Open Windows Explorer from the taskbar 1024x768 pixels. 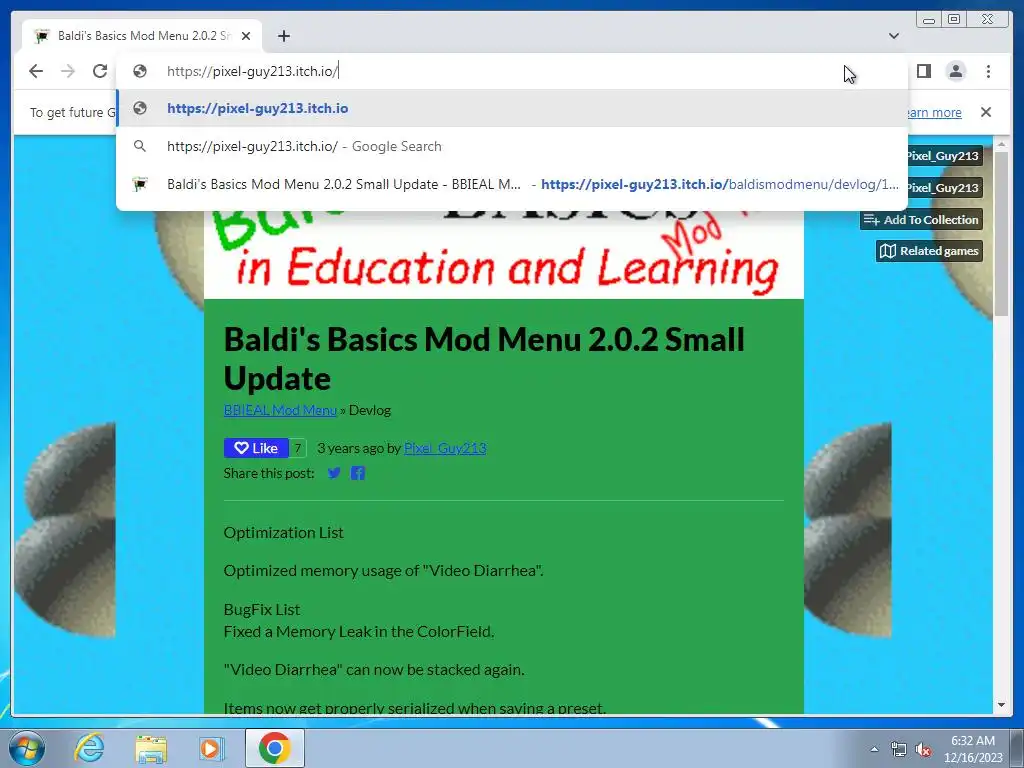point(151,748)
